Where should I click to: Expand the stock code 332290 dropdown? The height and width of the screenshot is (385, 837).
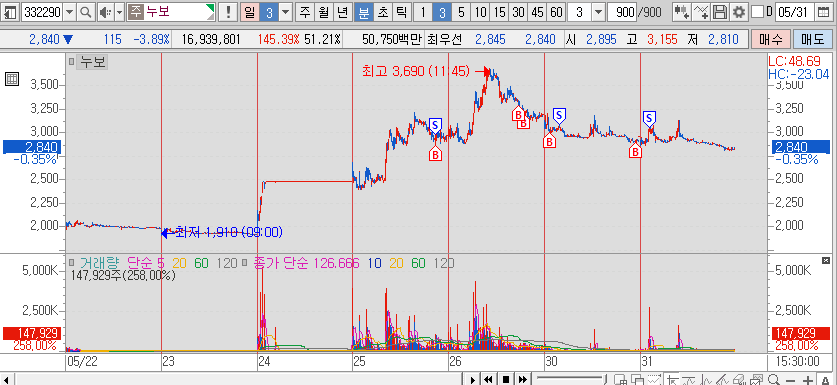[69, 11]
